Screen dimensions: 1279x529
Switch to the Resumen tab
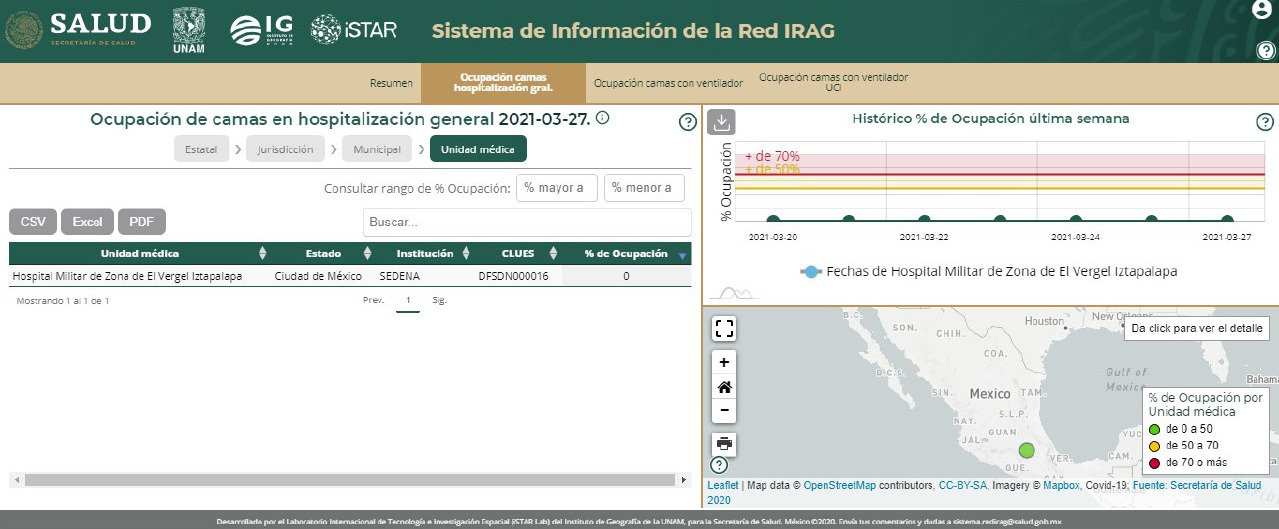pyautogui.click(x=391, y=83)
